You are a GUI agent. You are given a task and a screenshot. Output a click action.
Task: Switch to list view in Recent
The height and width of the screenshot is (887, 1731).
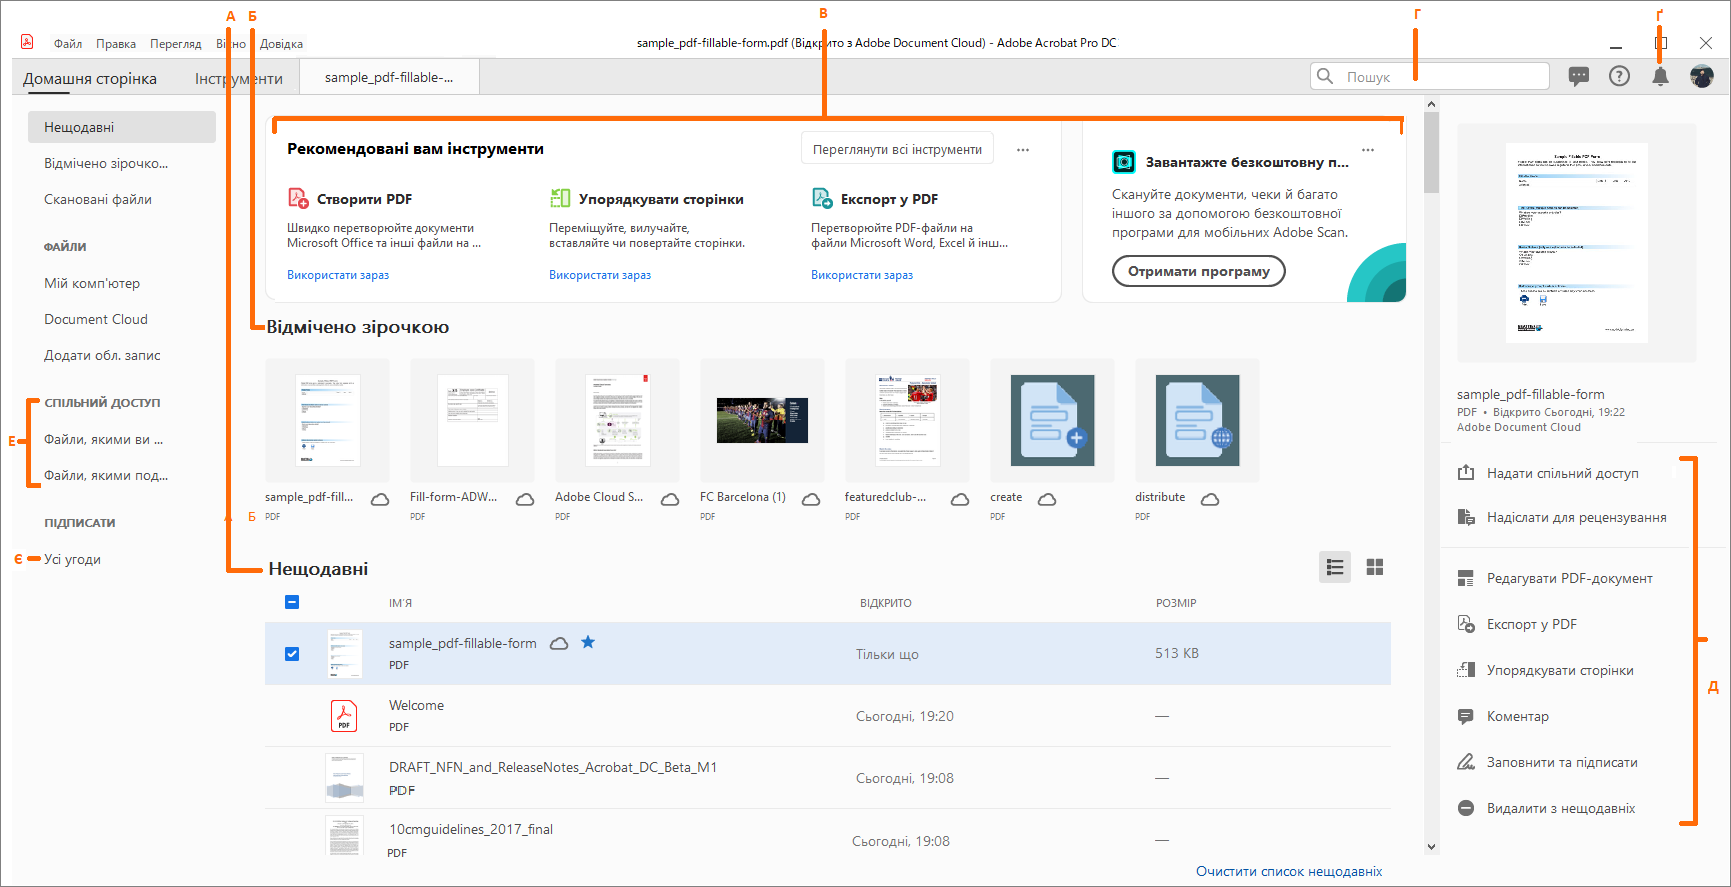point(1335,567)
